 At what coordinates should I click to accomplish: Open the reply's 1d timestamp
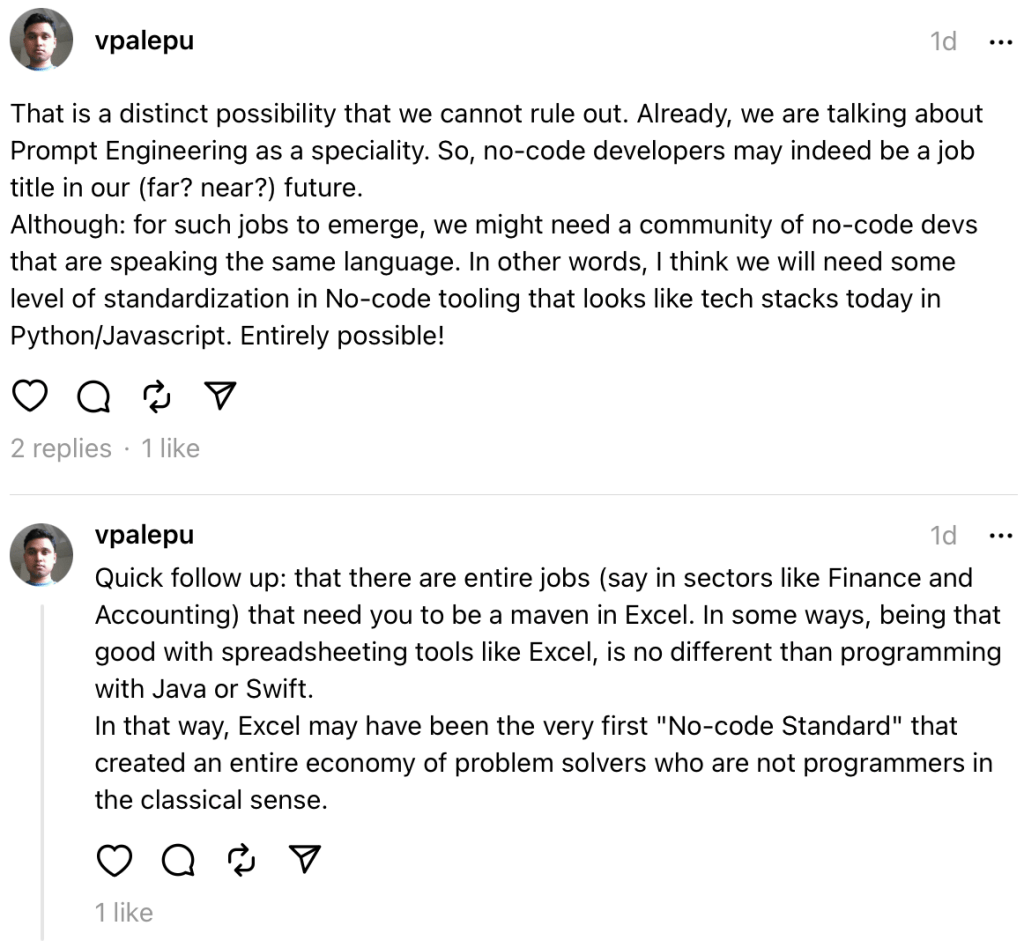[943, 536]
